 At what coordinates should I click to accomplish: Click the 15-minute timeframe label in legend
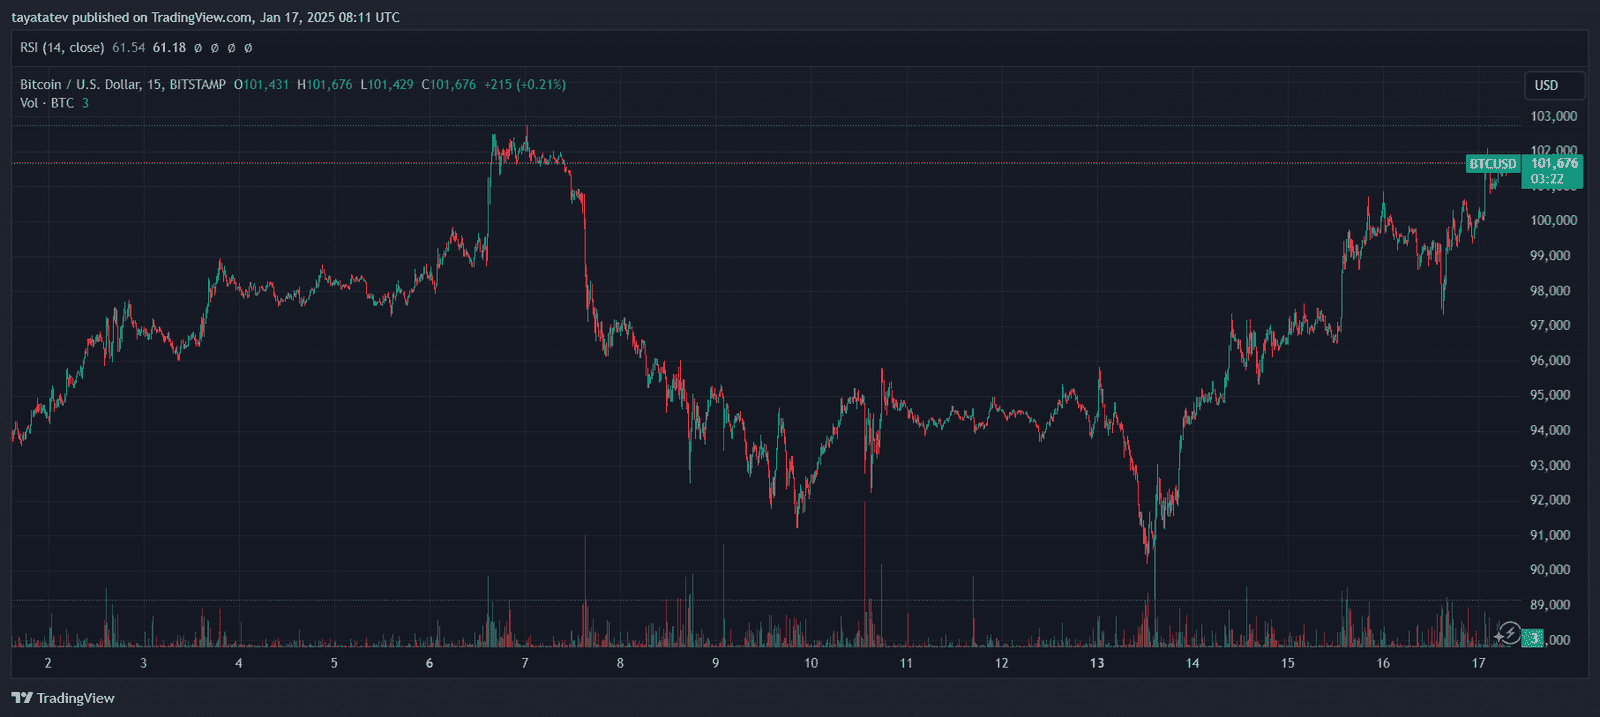(x=156, y=84)
